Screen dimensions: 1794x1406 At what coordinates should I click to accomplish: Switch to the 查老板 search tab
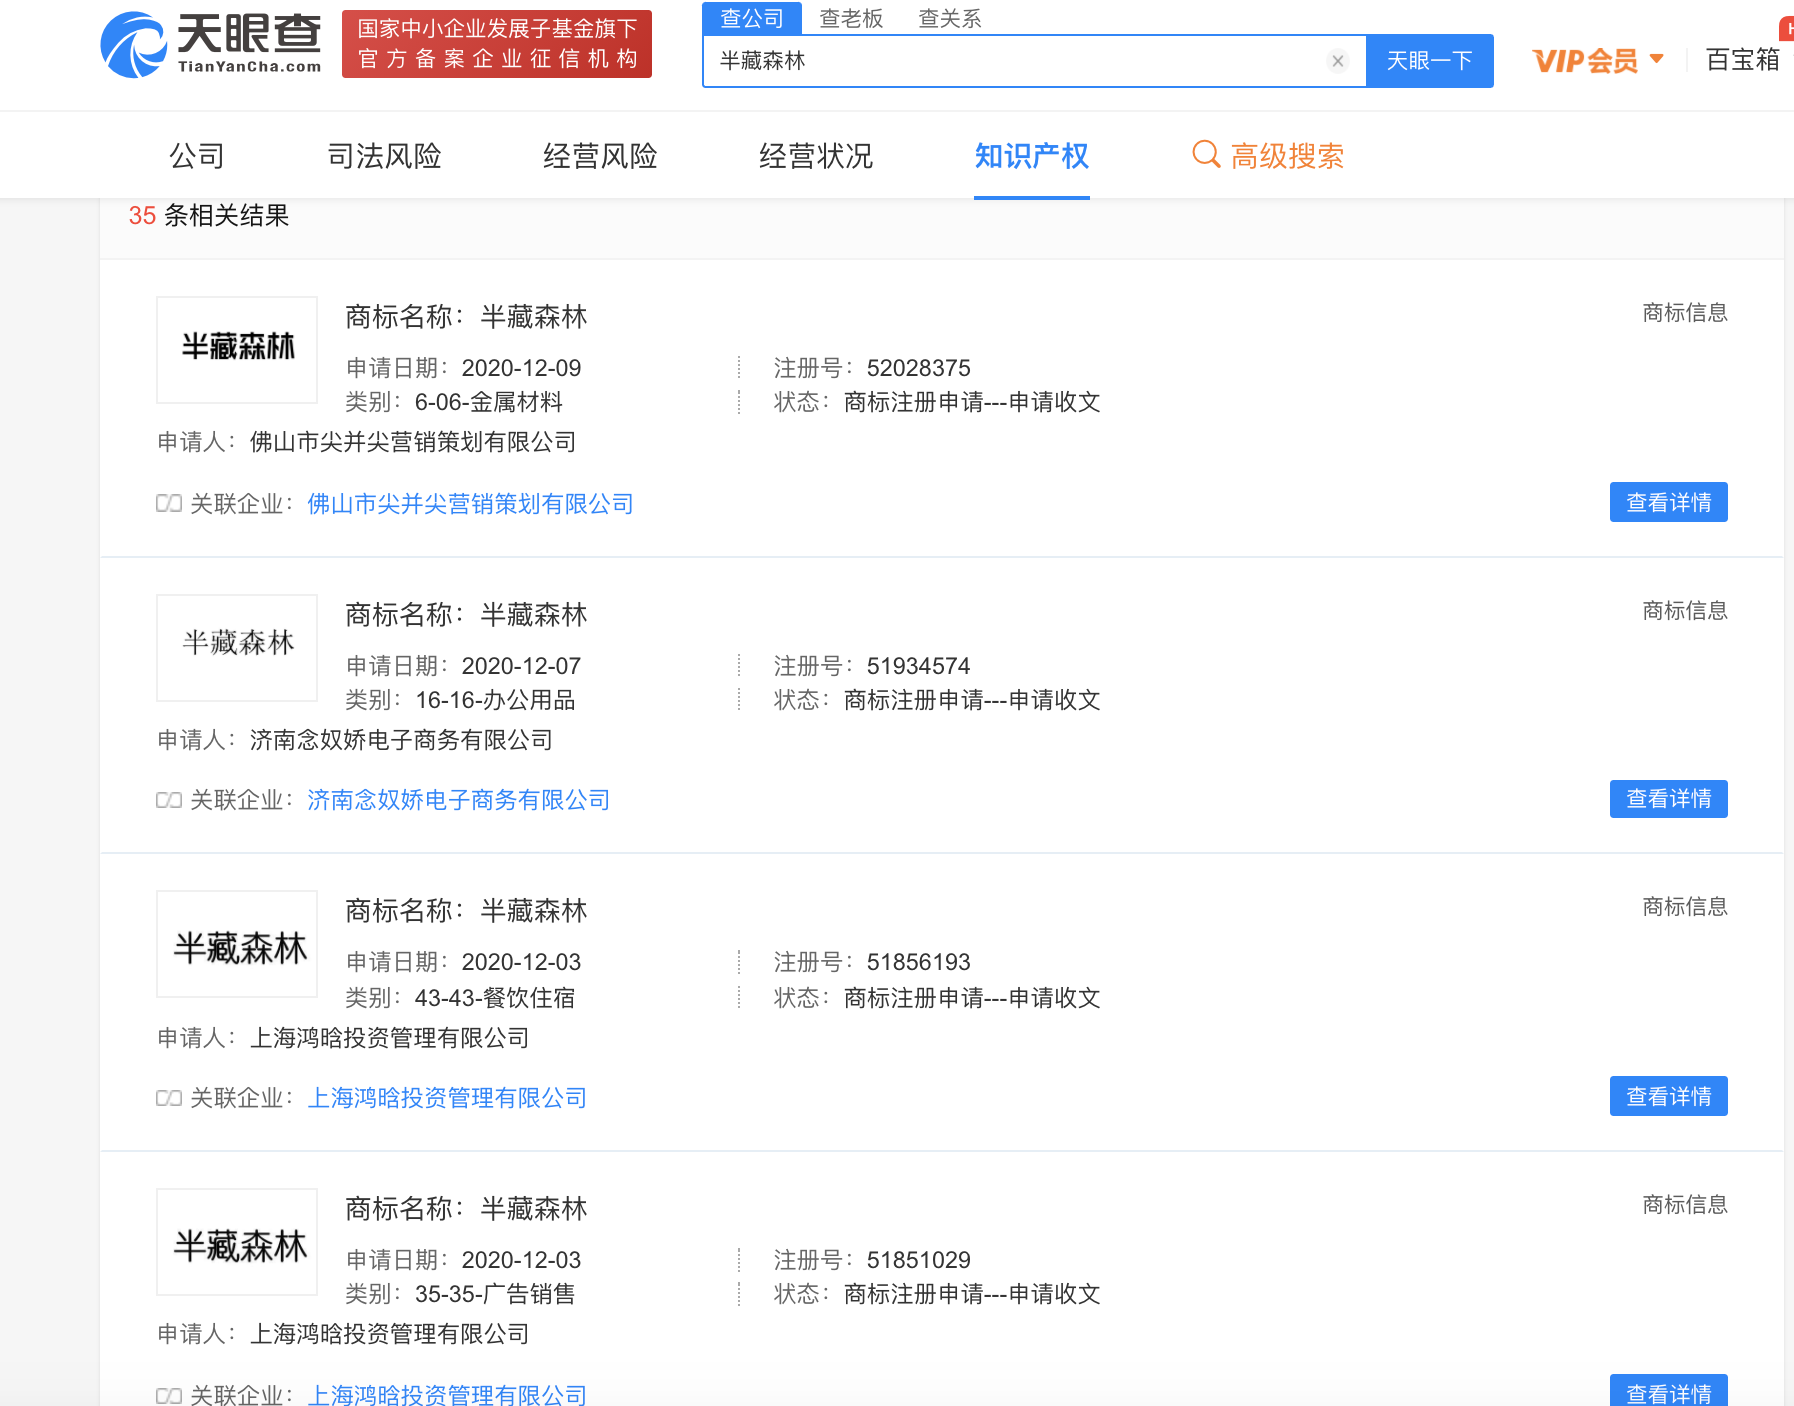pos(849,18)
